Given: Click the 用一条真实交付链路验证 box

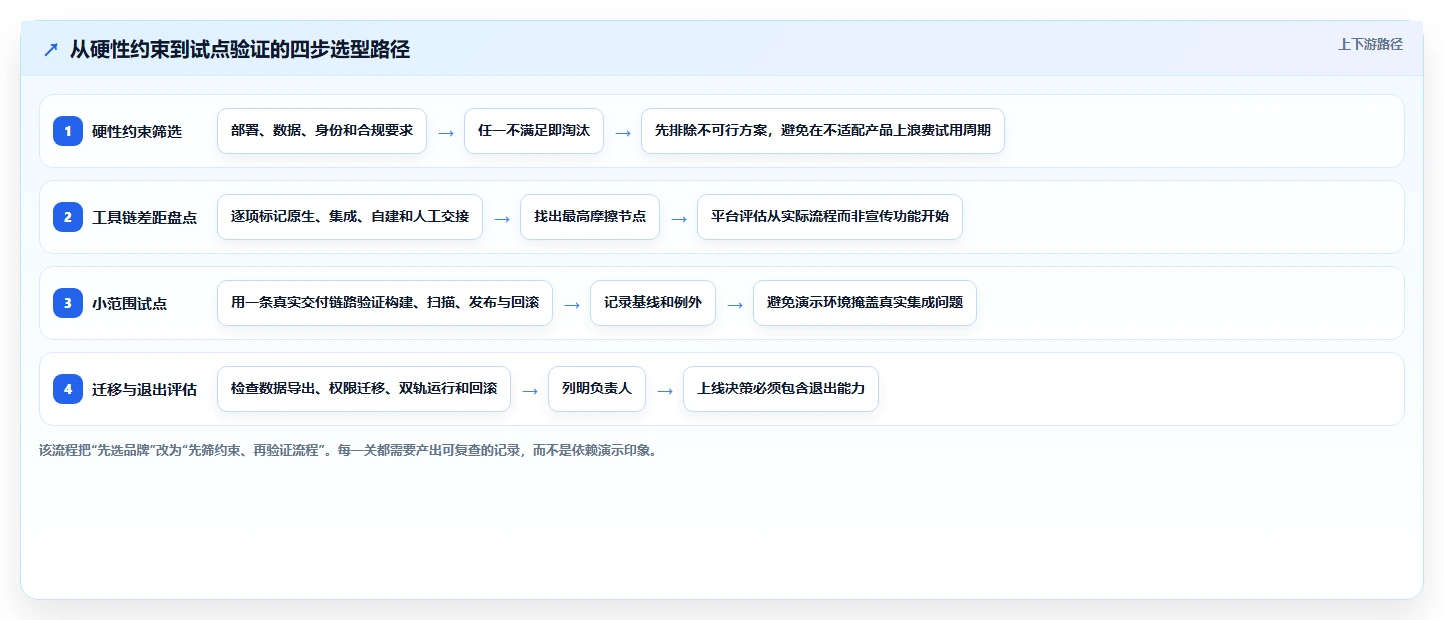Looking at the screenshot, I should point(385,303).
